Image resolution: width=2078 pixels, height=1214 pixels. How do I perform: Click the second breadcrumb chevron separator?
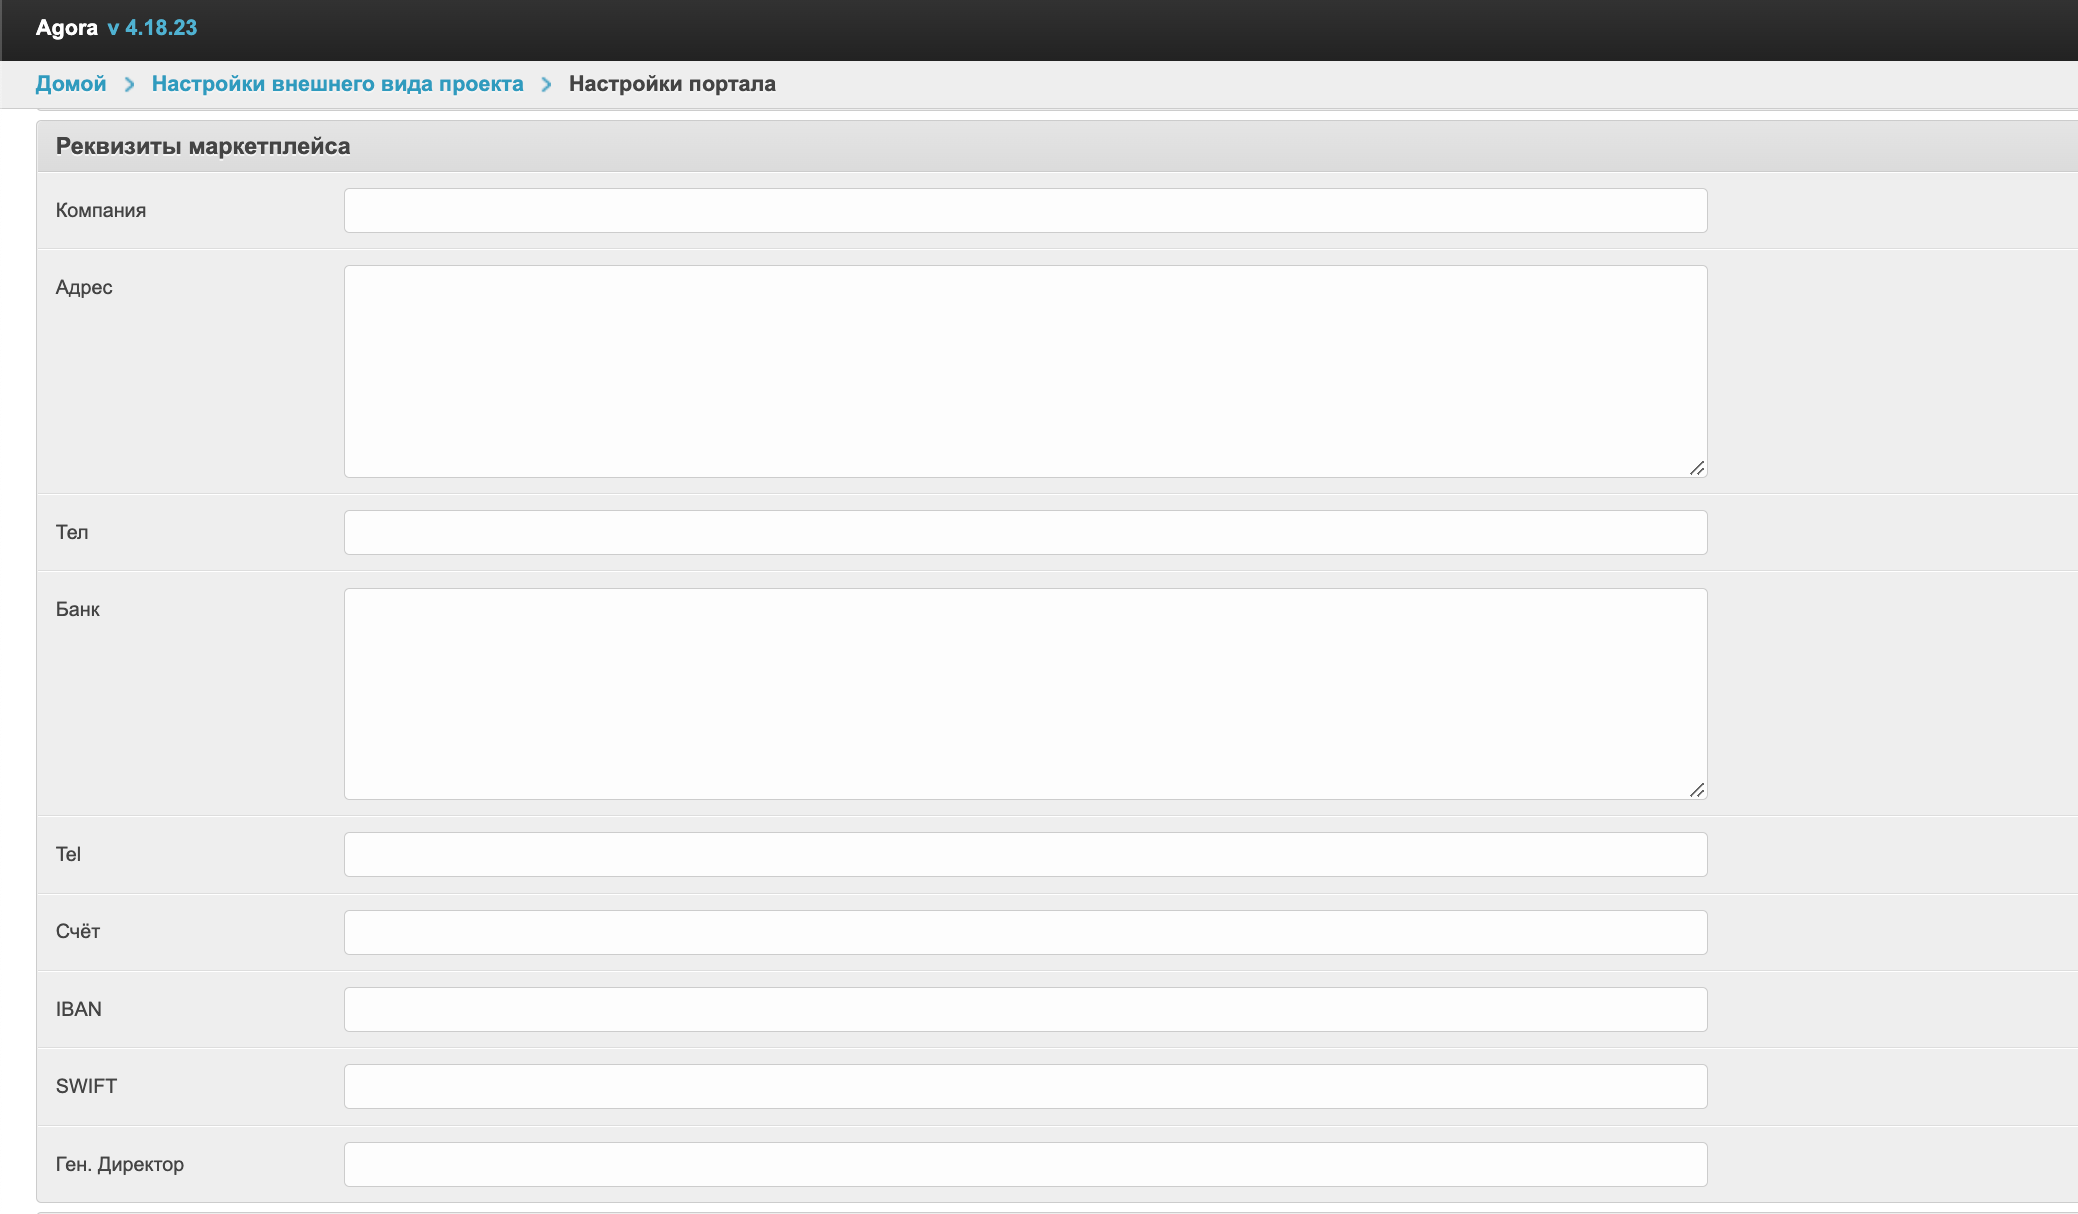click(x=546, y=85)
